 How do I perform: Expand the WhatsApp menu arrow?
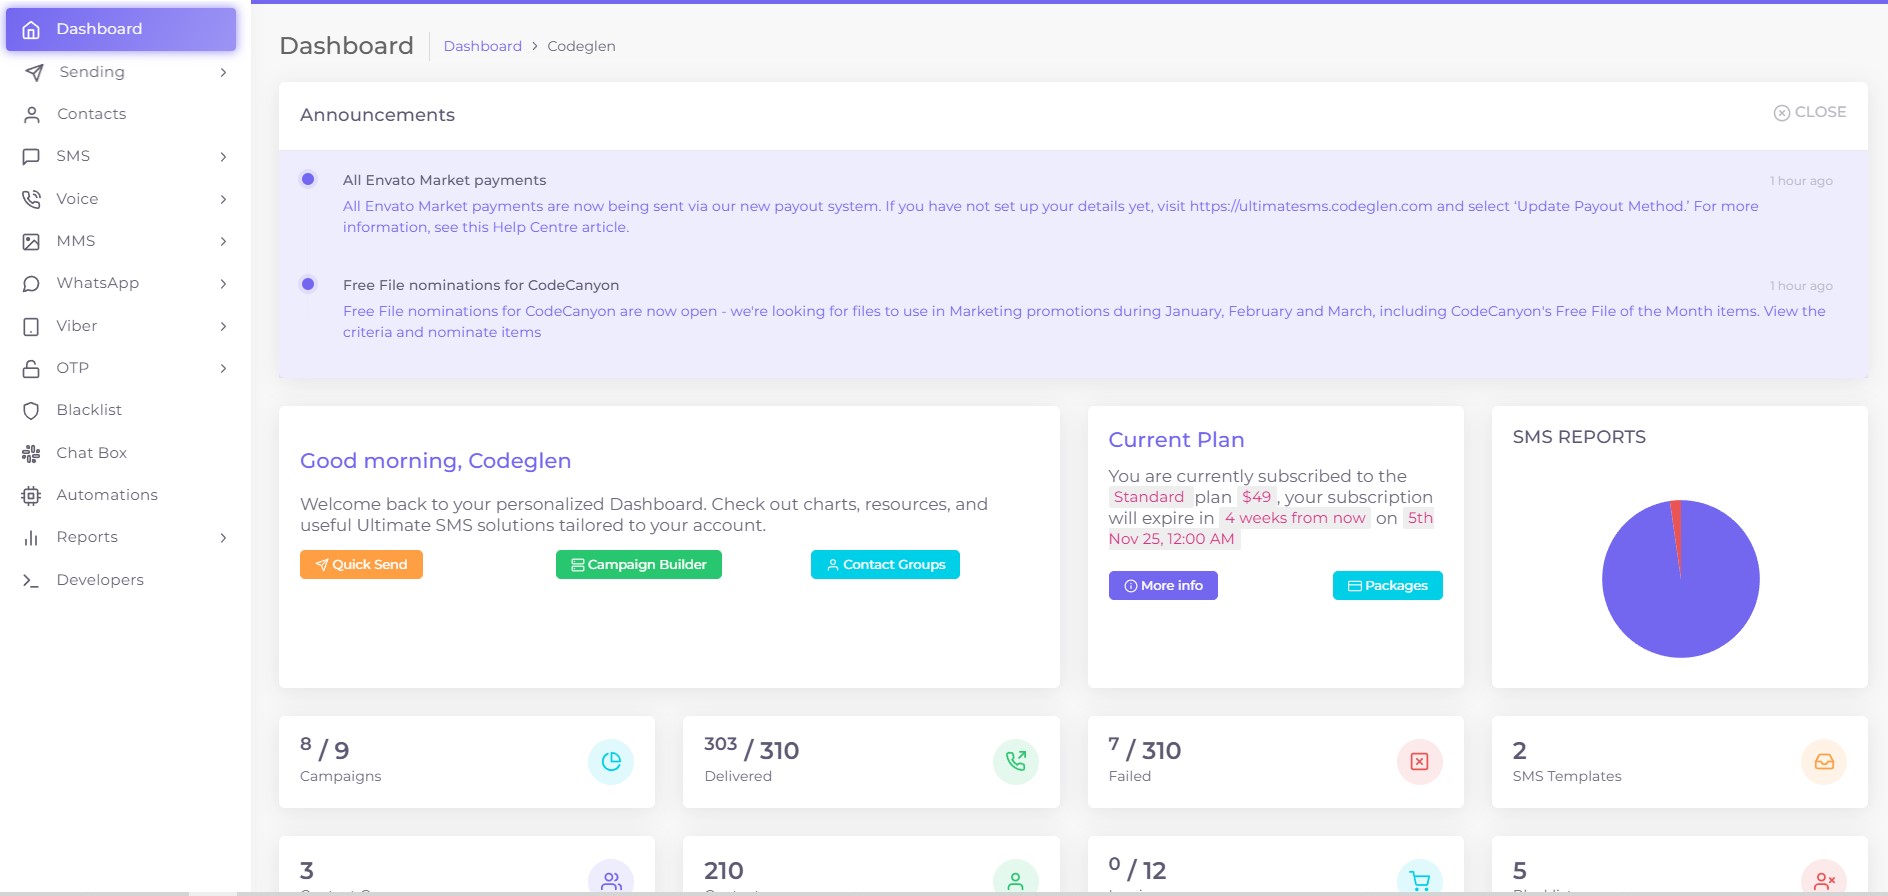pos(223,284)
